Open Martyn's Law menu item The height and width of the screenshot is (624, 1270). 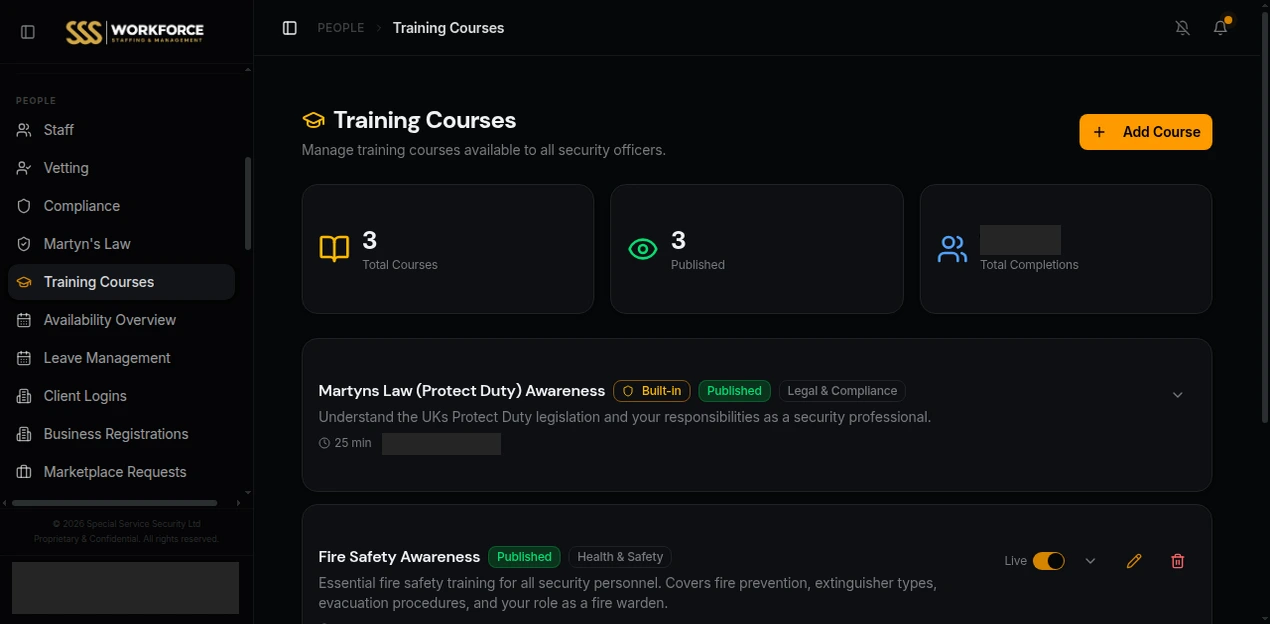(x=121, y=244)
